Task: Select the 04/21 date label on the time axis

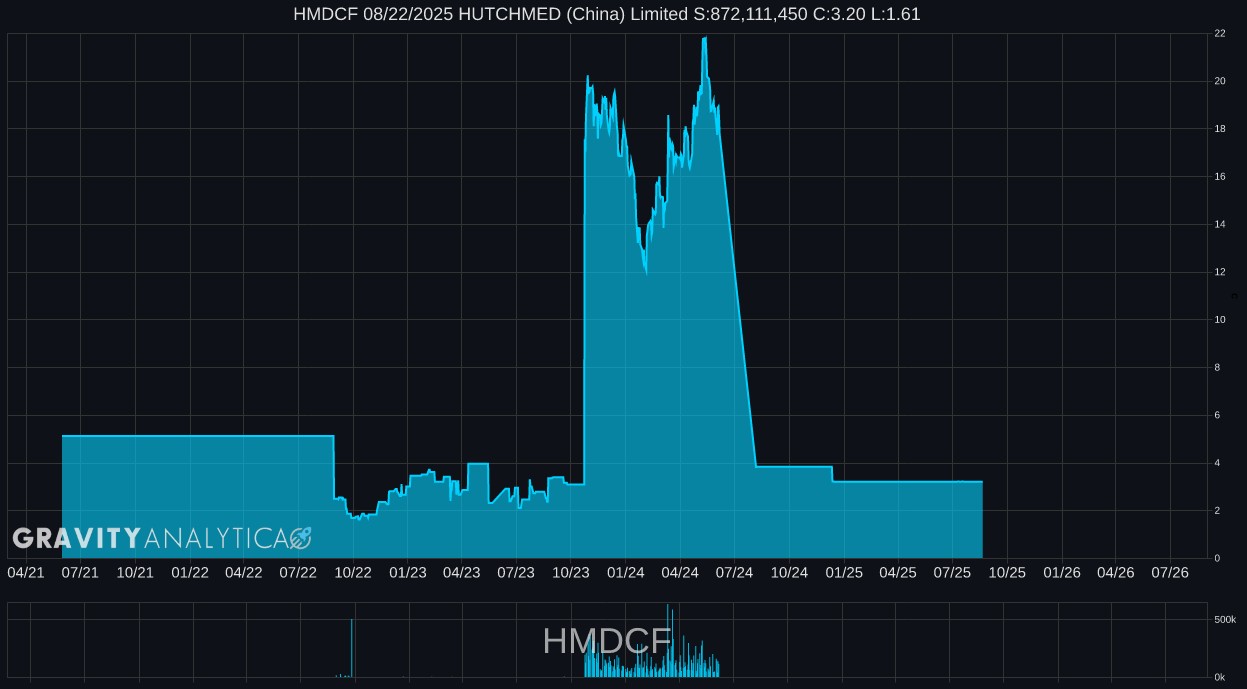Action: click(x=26, y=572)
